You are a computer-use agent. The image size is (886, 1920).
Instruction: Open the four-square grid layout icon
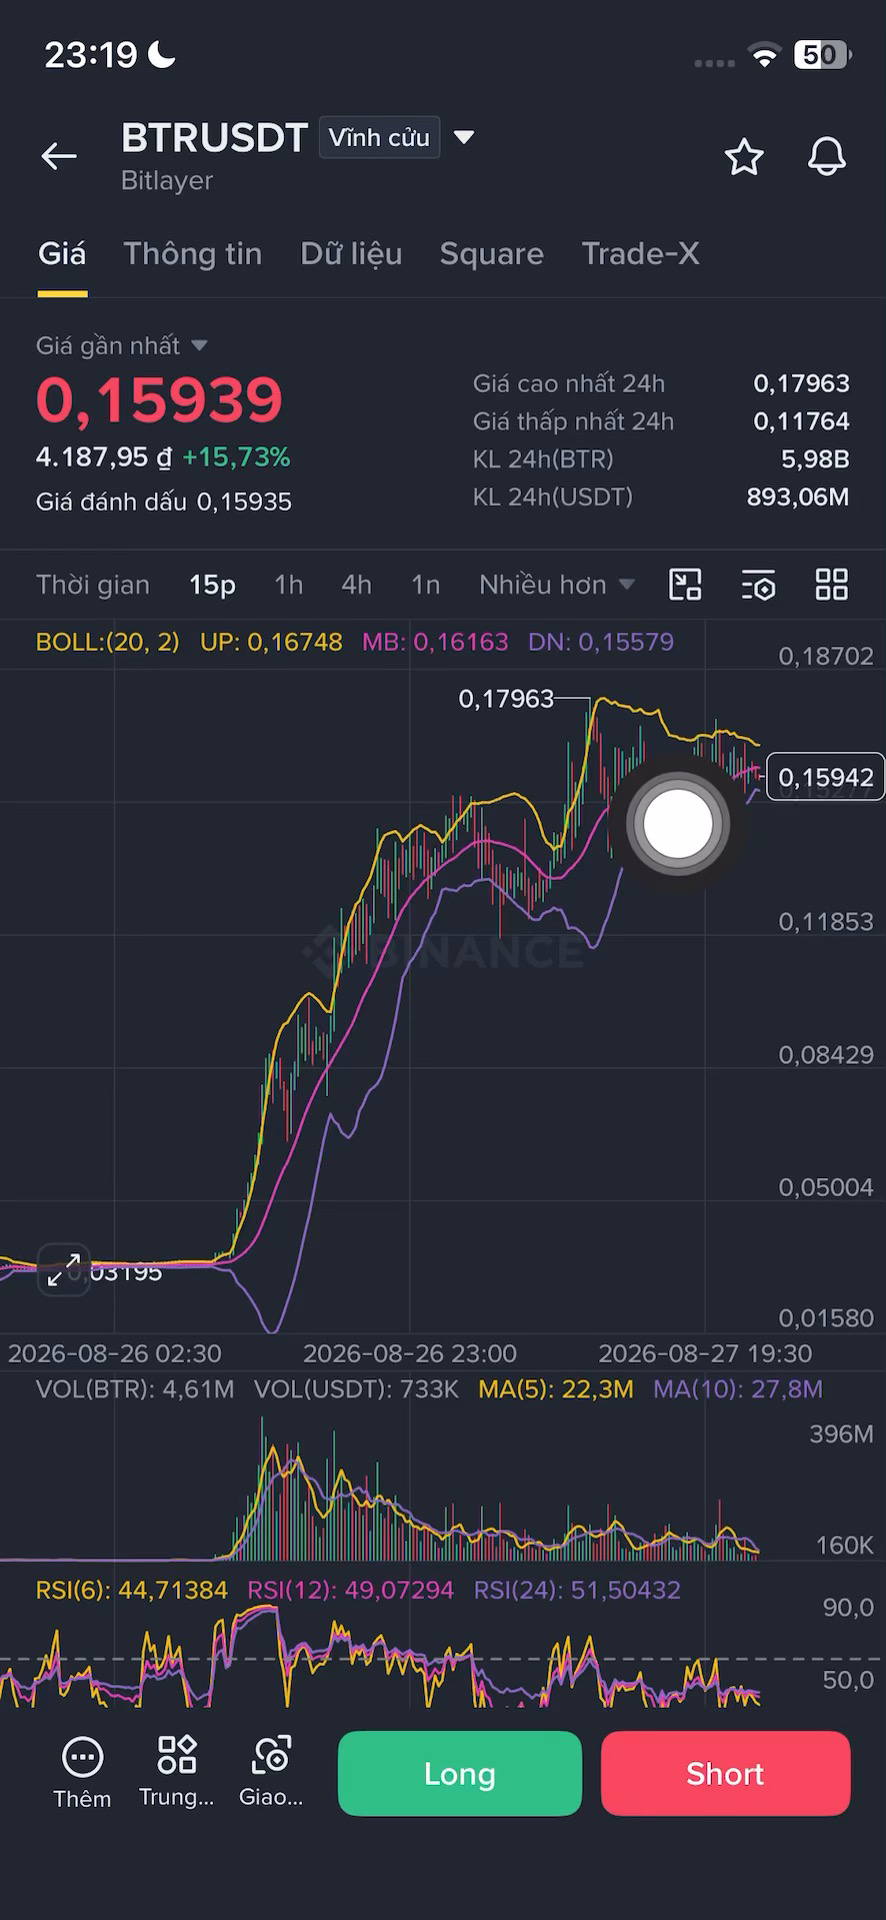(x=832, y=585)
